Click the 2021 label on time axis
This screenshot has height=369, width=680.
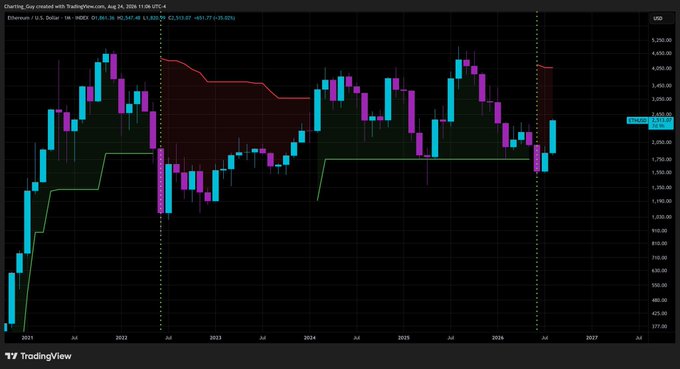27,337
